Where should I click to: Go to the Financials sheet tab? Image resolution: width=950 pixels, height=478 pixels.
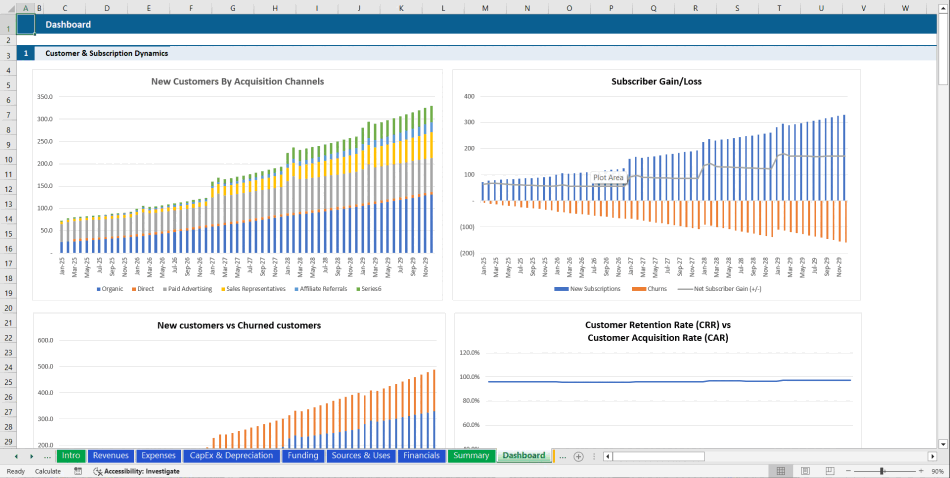420,456
